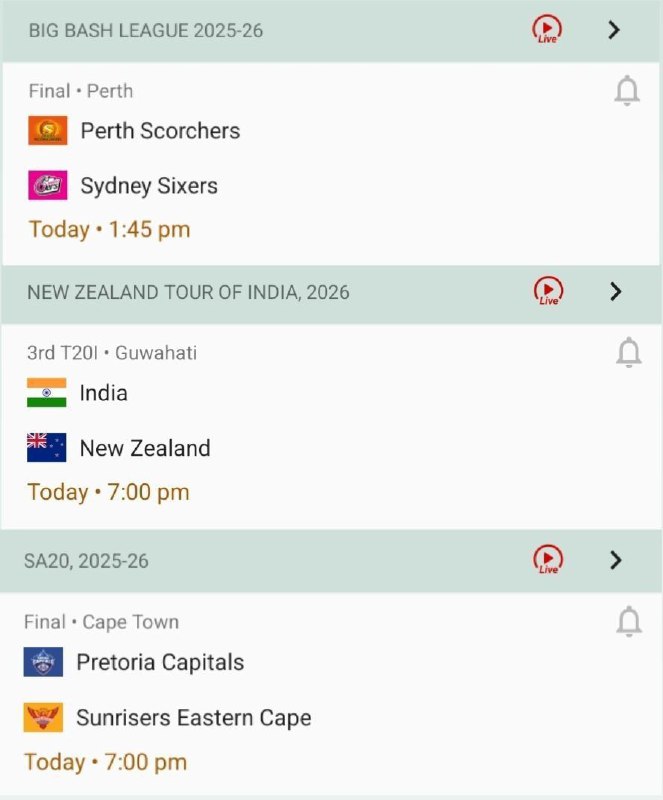The width and height of the screenshot is (663, 800).
Task: Click the India flag icon
Action: click(x=47, y=393)
